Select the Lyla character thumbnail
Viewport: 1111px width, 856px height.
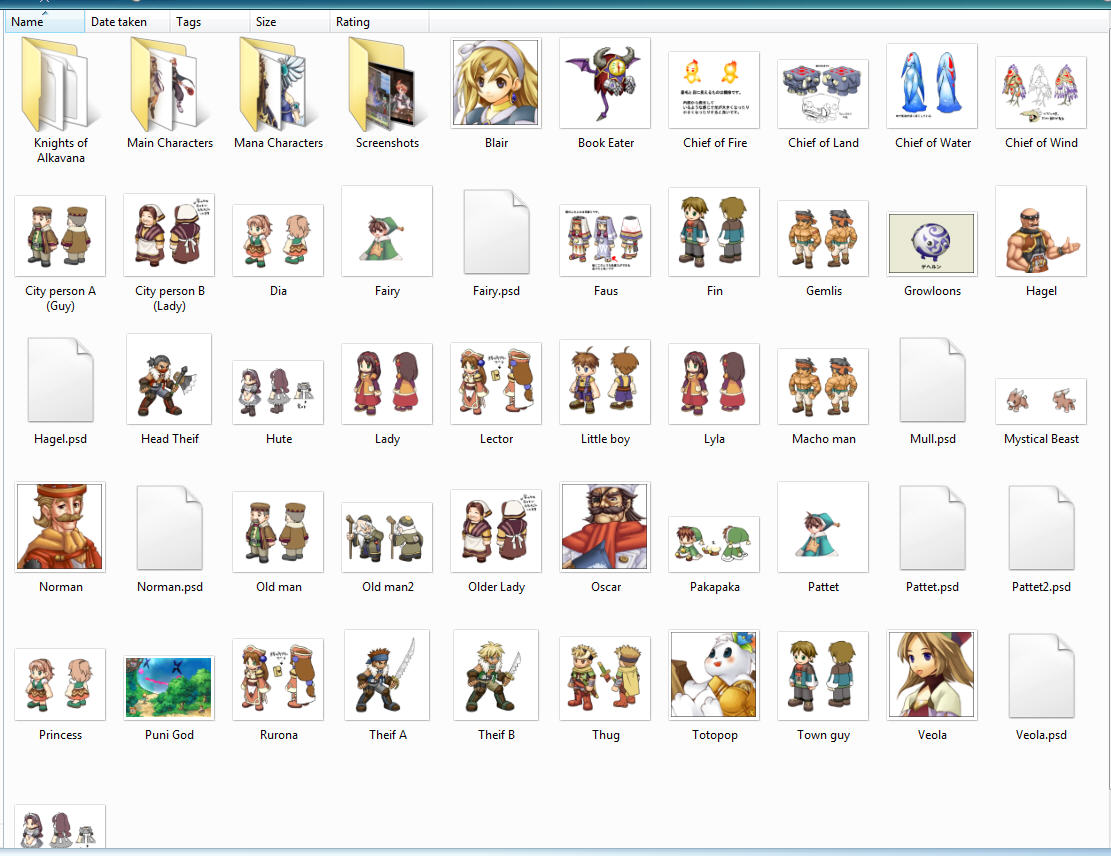point(714,384)
